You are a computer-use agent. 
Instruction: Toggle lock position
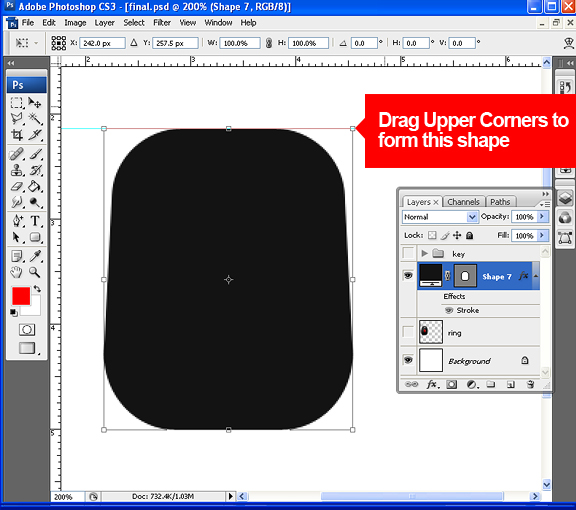(x=457, y=235)
